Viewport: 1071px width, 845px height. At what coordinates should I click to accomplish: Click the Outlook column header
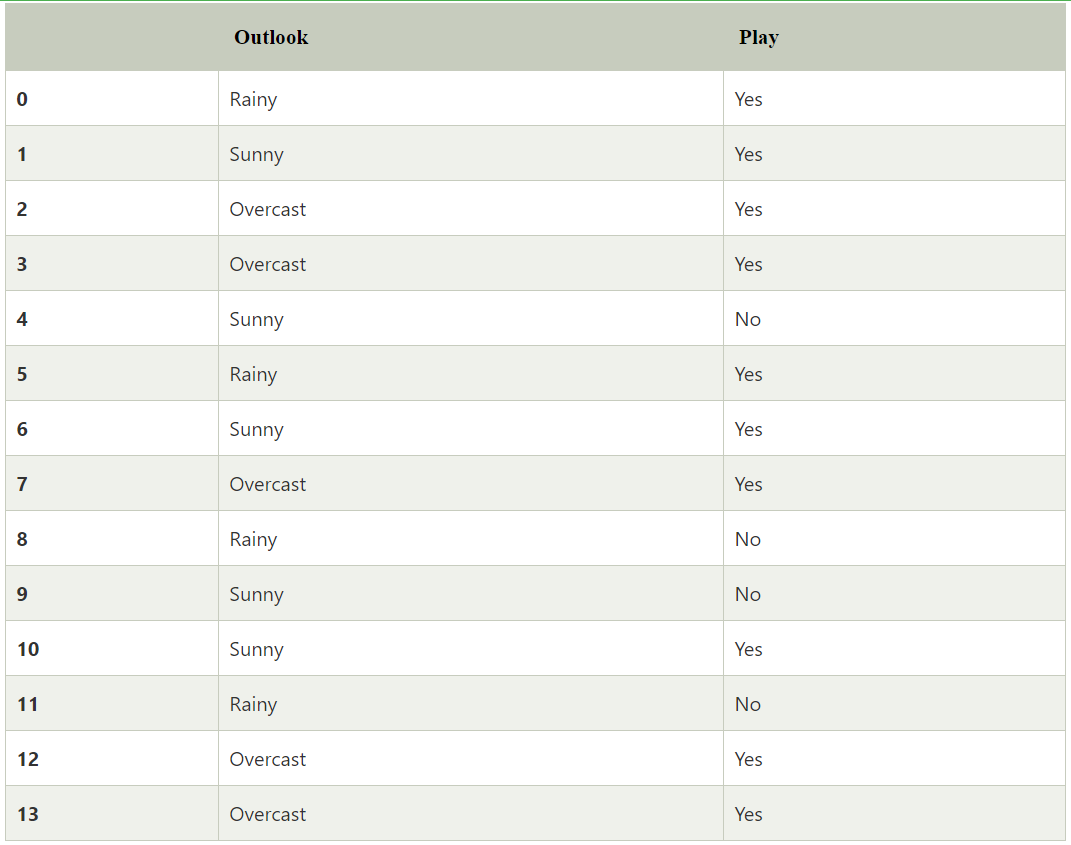click(x=271, y=38)
